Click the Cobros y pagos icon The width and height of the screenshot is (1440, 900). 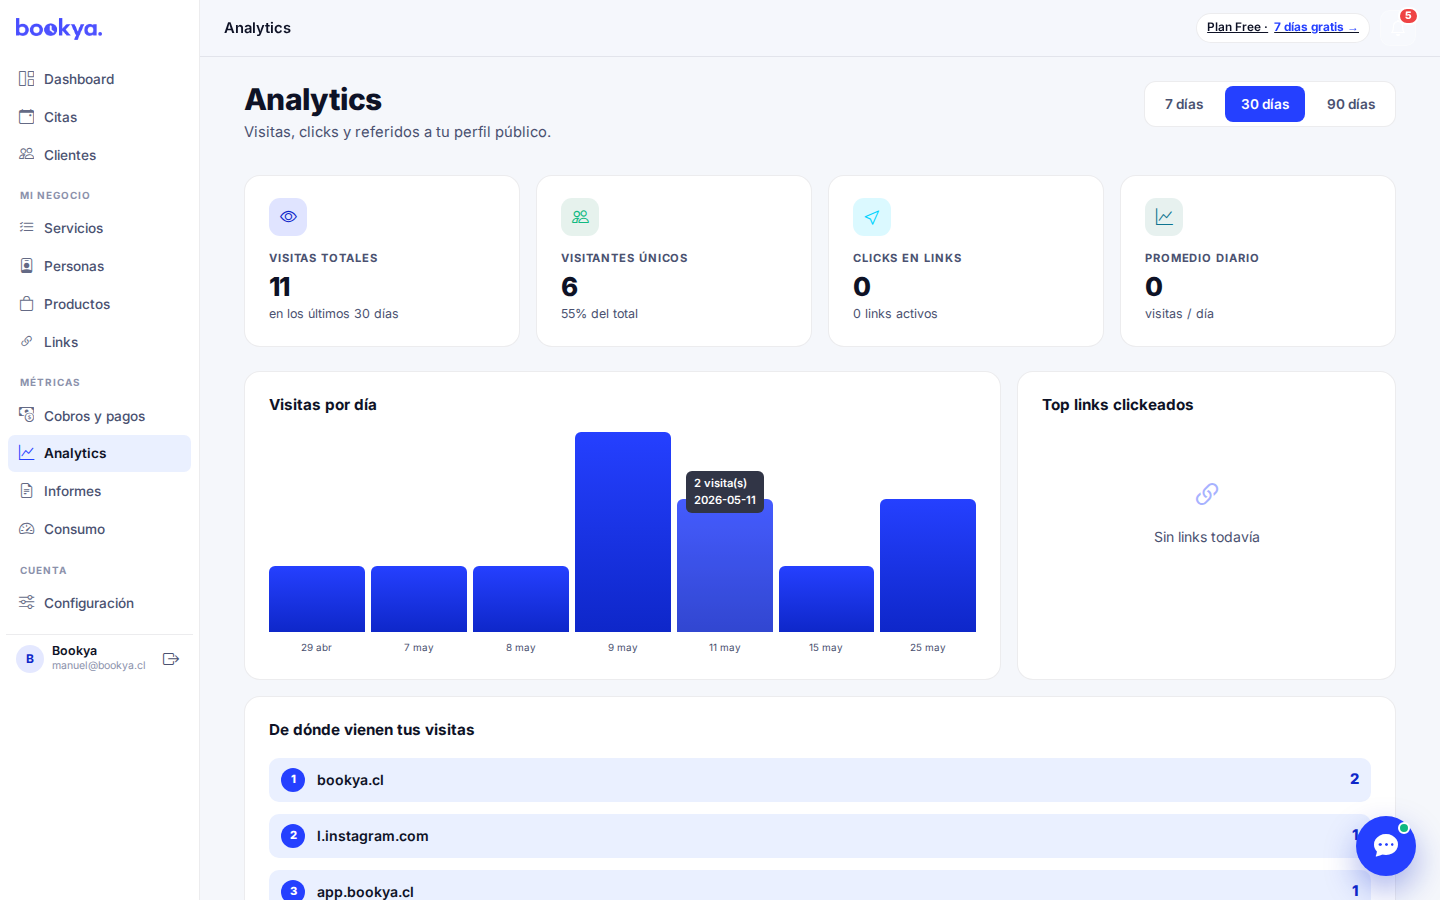27,415
